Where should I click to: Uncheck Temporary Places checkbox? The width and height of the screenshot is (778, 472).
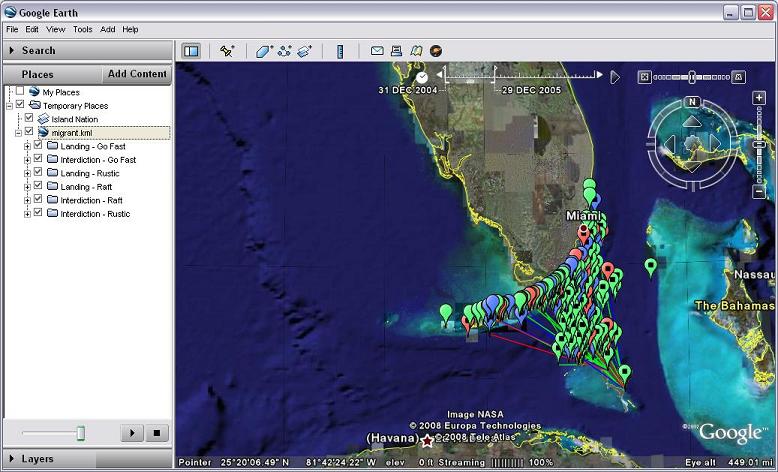(x=20, y=104)
